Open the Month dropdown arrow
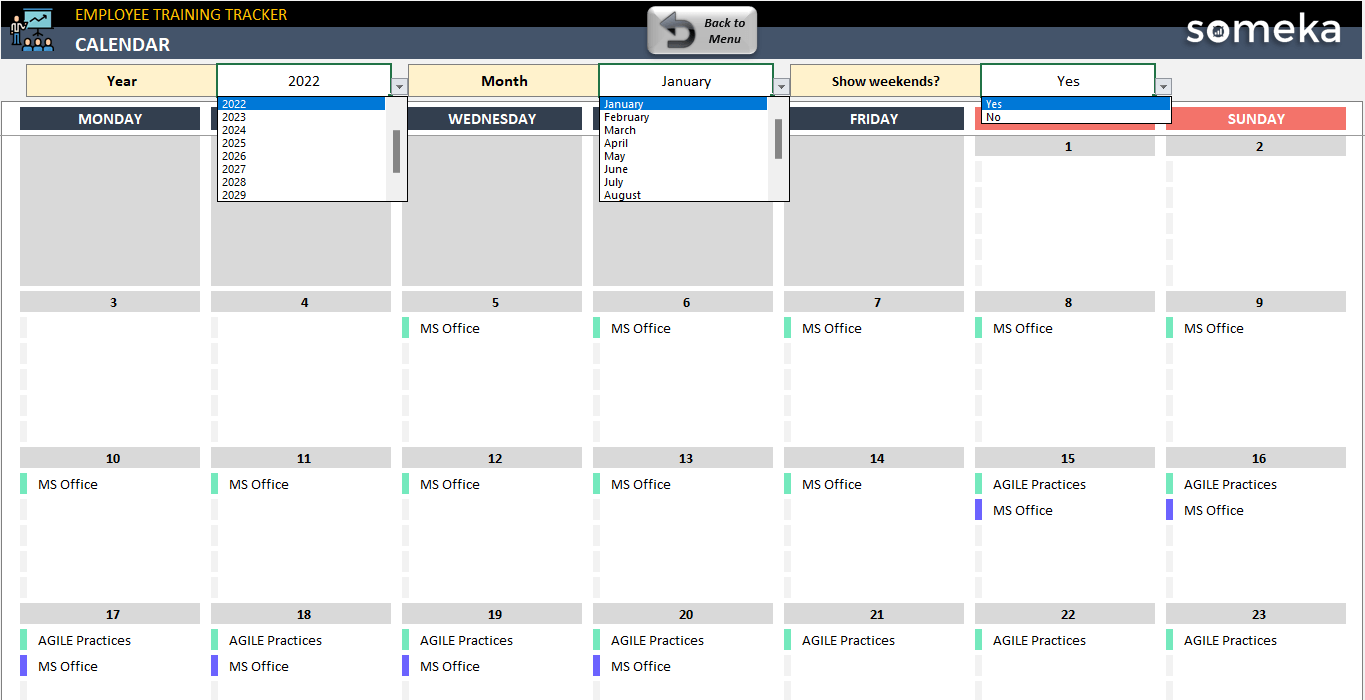The image size is (1365, 700). (x=781, y=86)
